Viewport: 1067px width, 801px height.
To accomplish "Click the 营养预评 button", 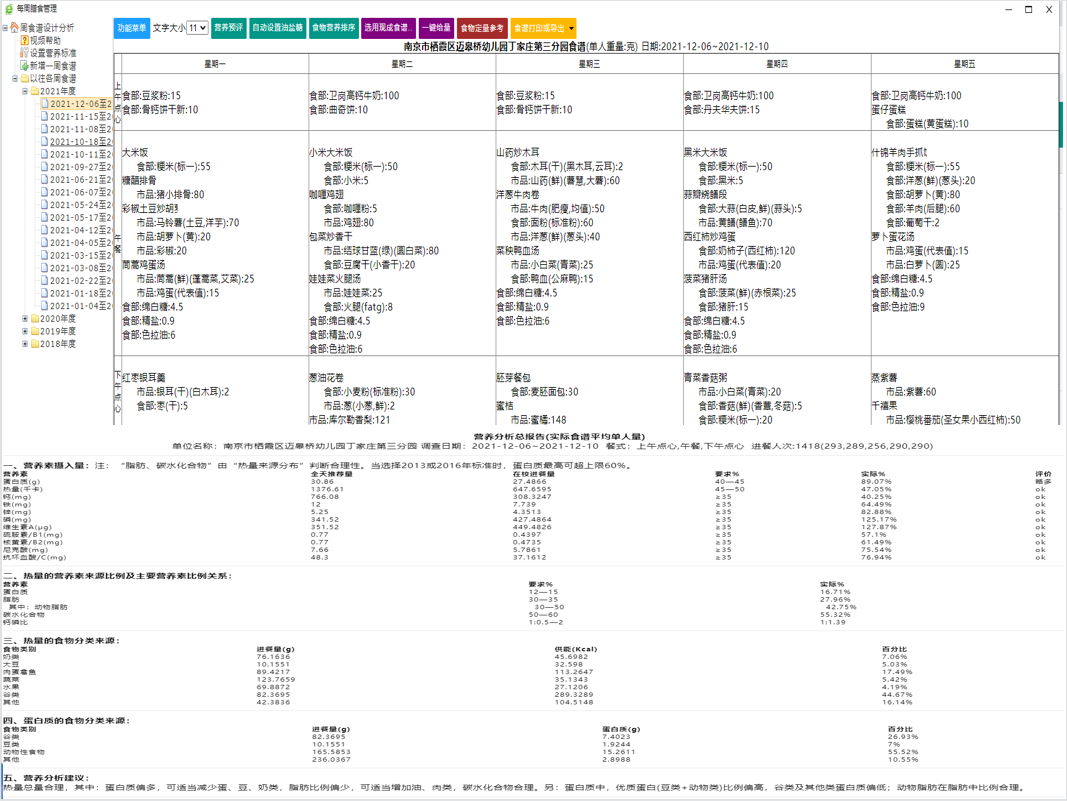I will 228,28.
